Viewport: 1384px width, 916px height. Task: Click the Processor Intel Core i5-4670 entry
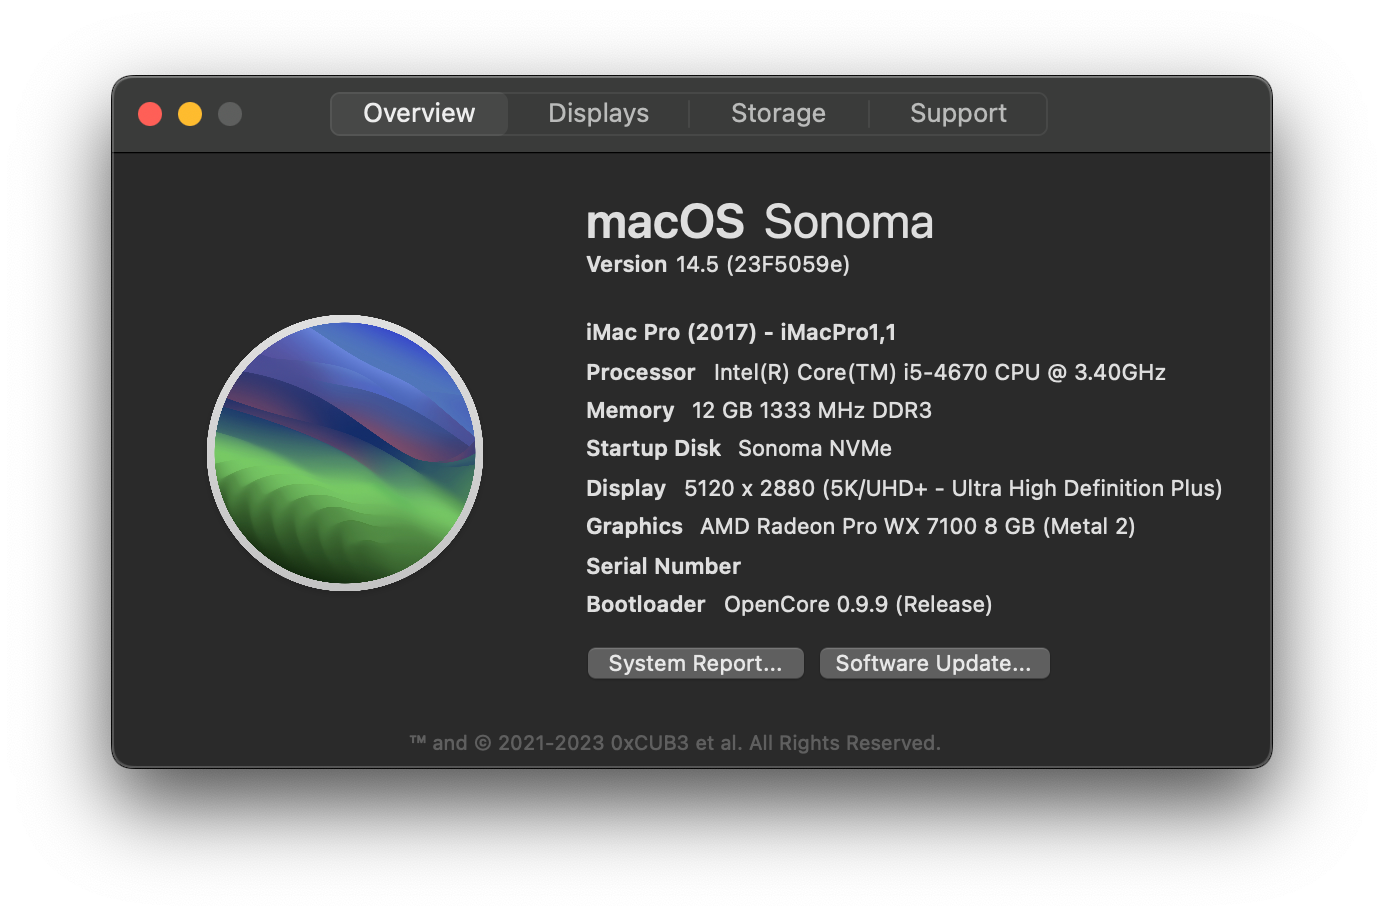[x=875, y=372]
